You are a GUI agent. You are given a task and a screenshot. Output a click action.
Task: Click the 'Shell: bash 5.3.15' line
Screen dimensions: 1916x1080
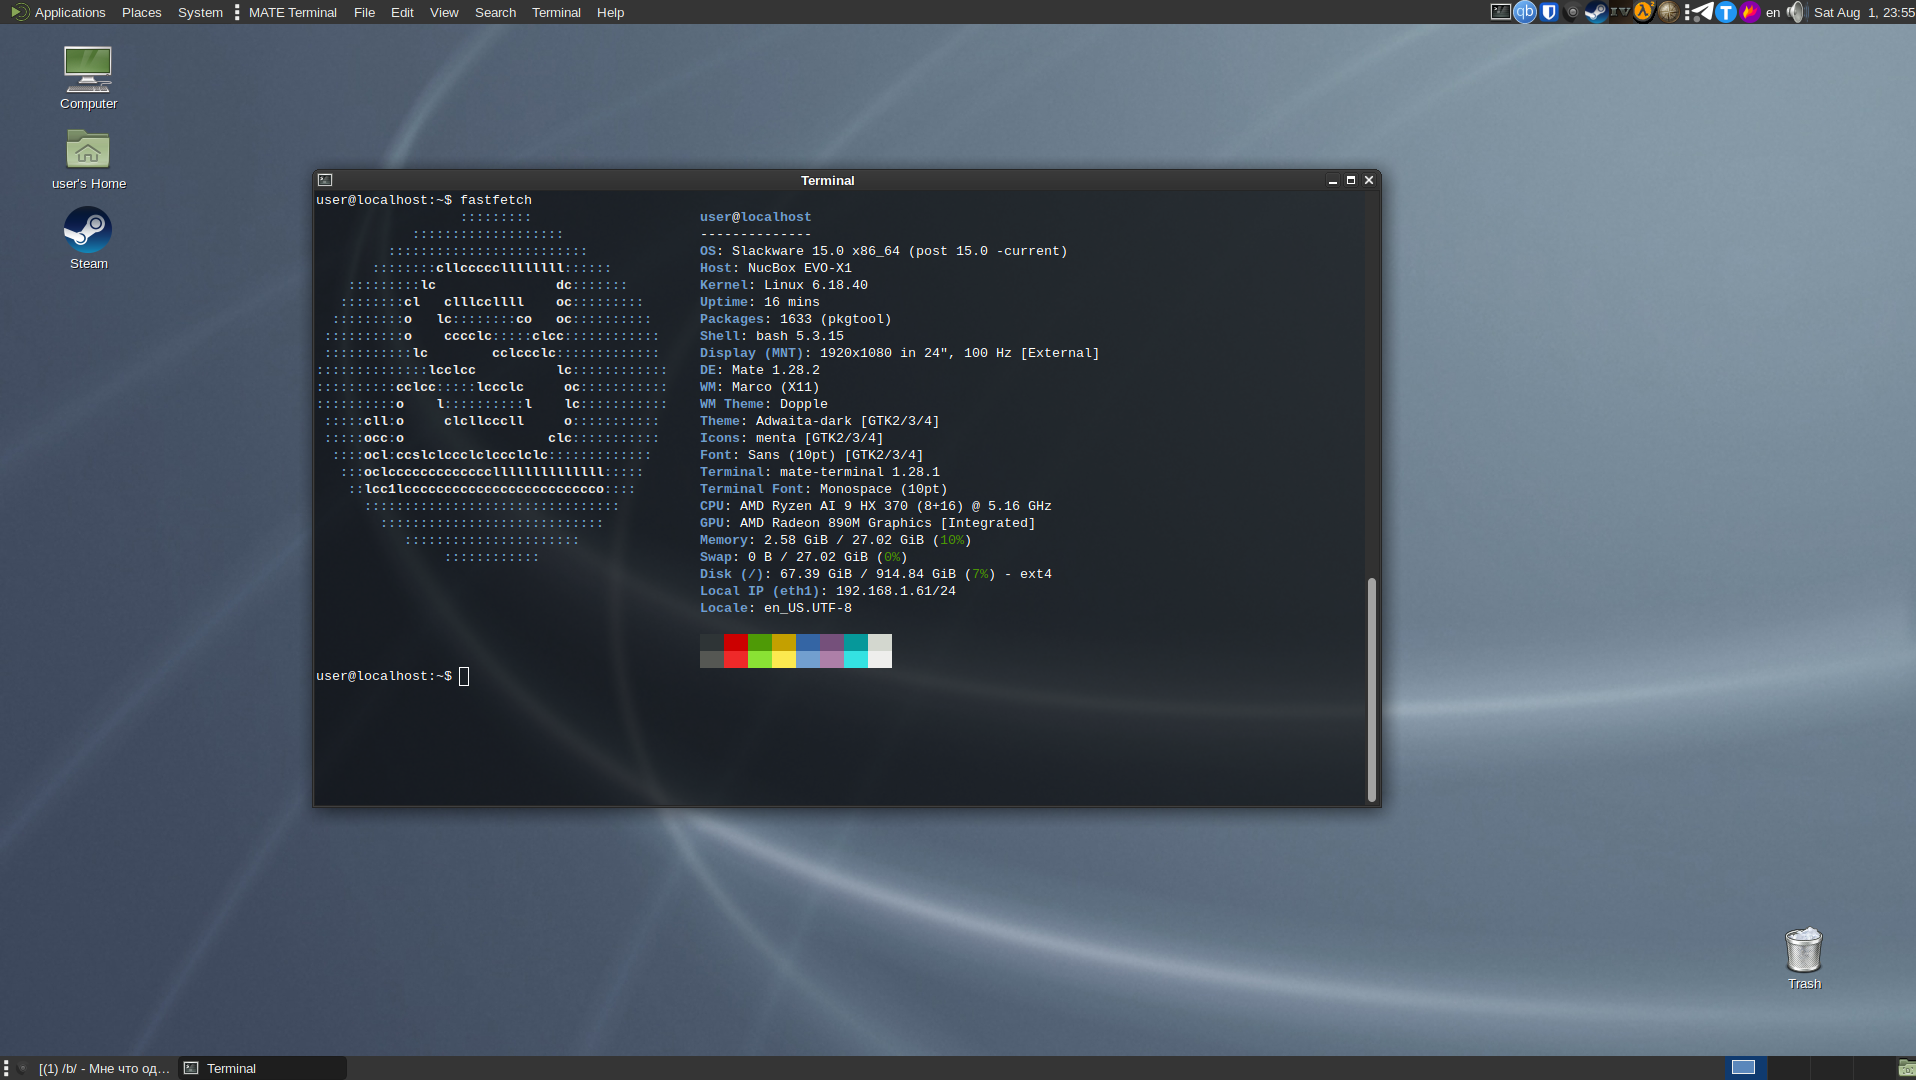772,336
